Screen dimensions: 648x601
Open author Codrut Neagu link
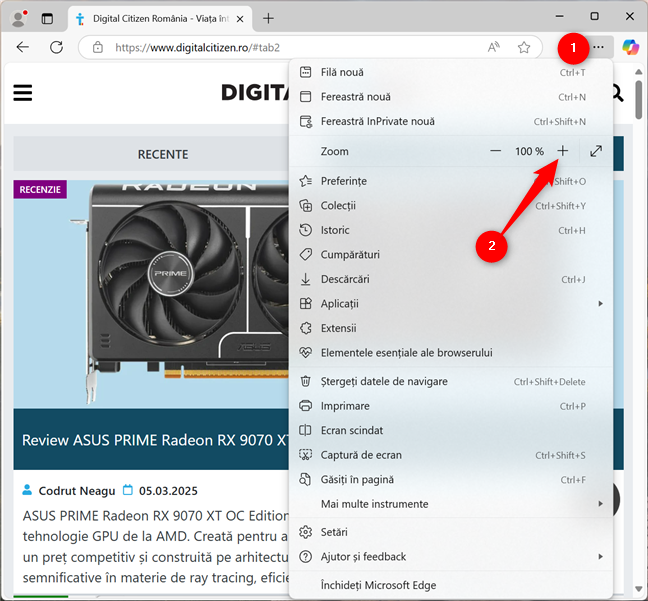click(77, 491)
